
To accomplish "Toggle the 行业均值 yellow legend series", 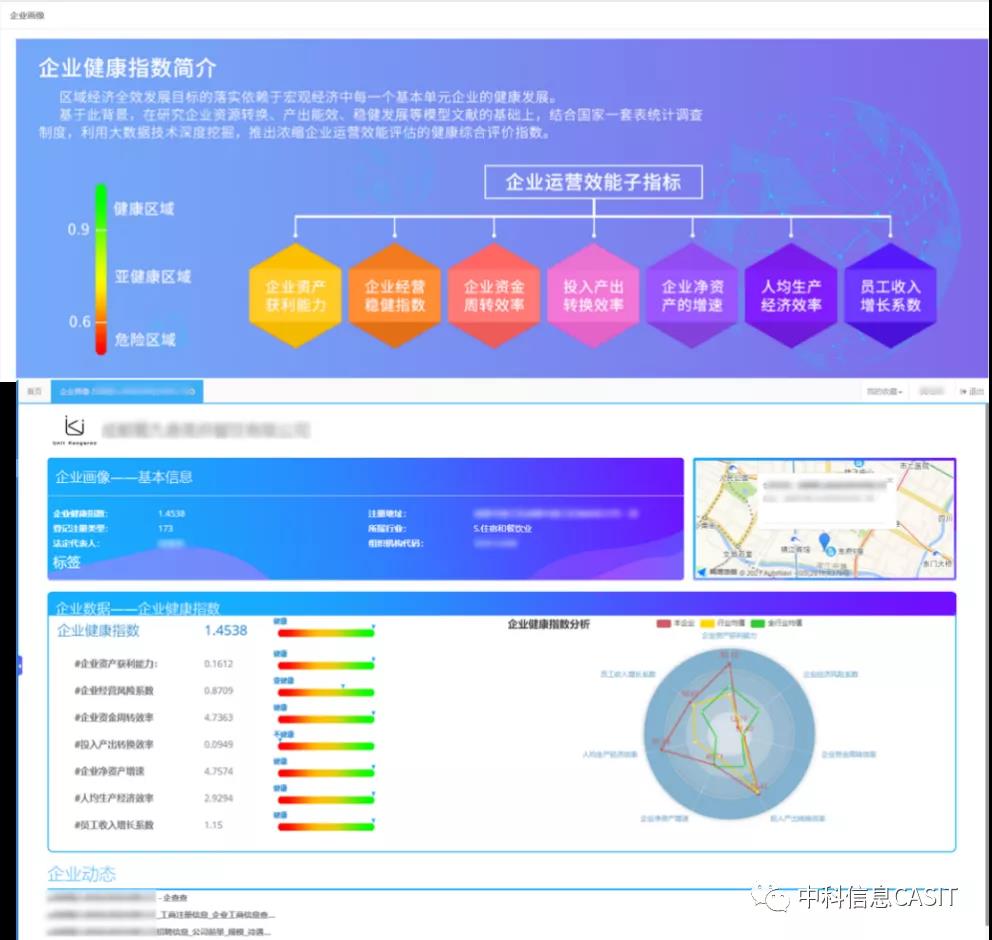I will click(x=722, y=624).
